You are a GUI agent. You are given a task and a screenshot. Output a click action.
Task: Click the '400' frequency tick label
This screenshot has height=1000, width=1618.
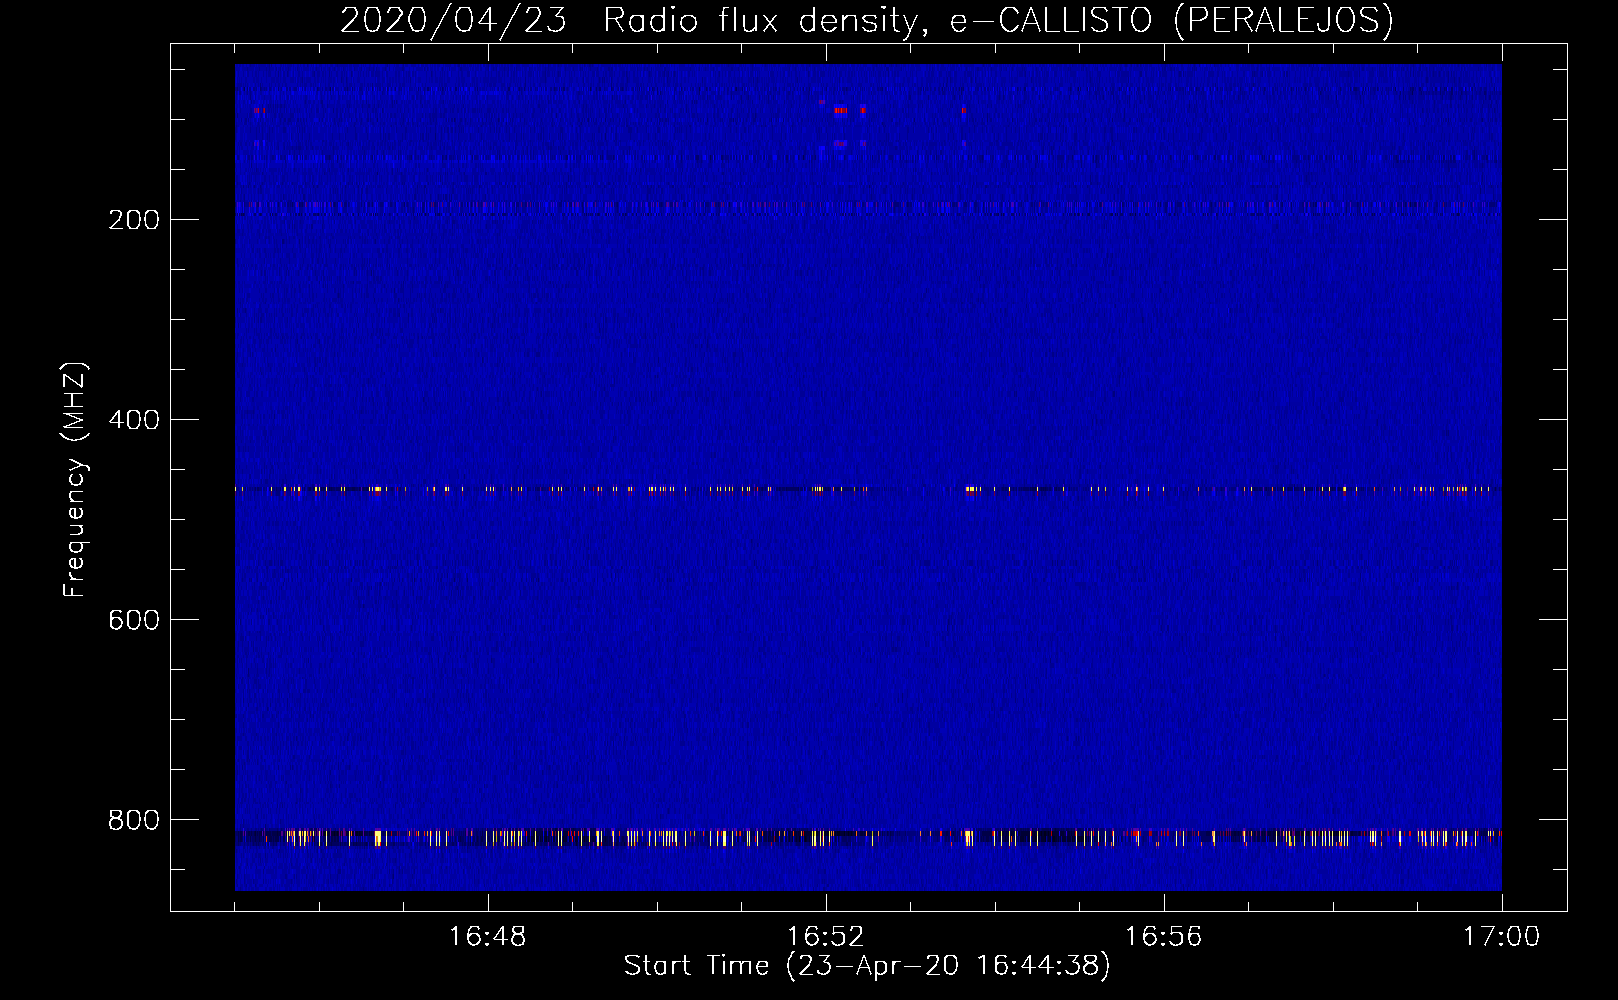[134, 420]
